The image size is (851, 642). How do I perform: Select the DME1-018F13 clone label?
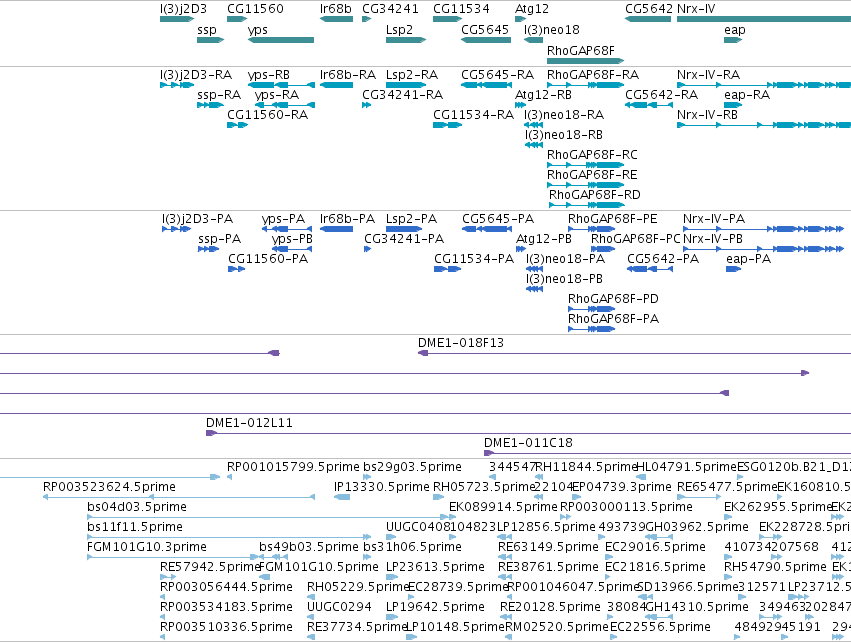(461, 343)
